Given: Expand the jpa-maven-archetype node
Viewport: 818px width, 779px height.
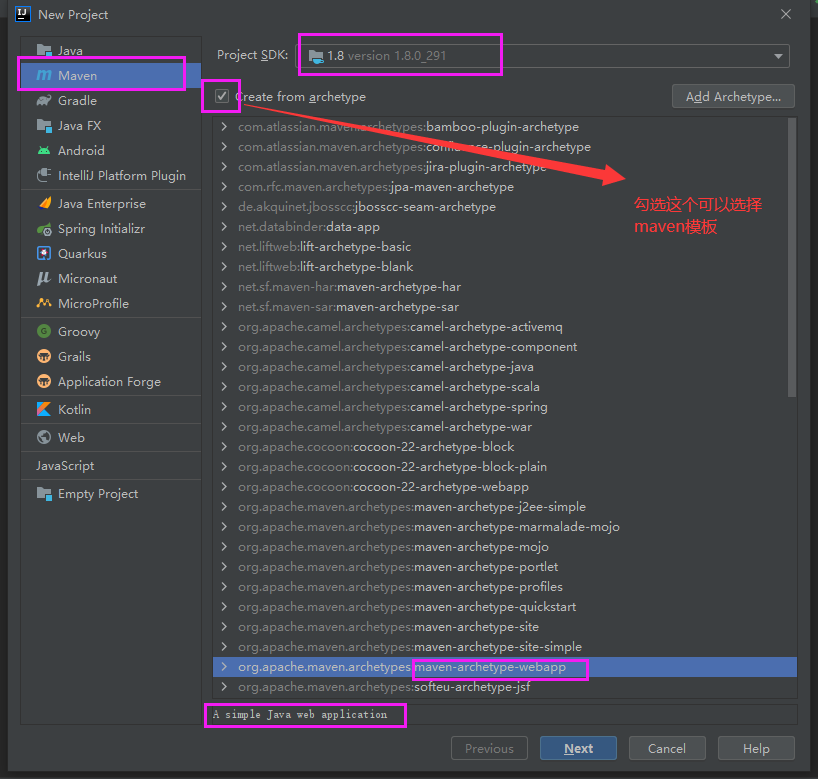Looking at the screenshot, I should pos(224,187).
